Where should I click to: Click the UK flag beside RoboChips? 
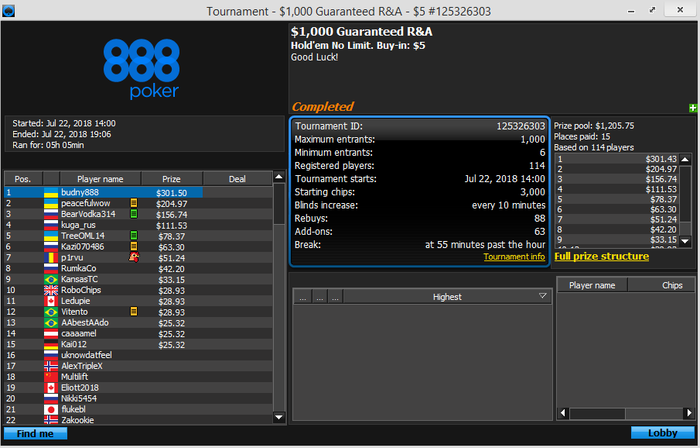coord(51,290)
